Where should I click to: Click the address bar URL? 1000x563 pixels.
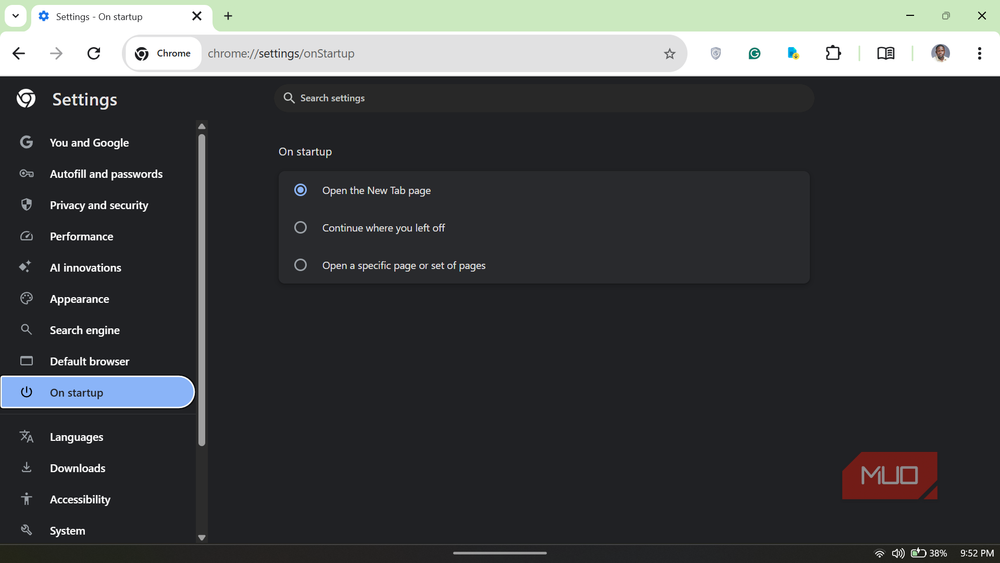[x=281, y=54]
